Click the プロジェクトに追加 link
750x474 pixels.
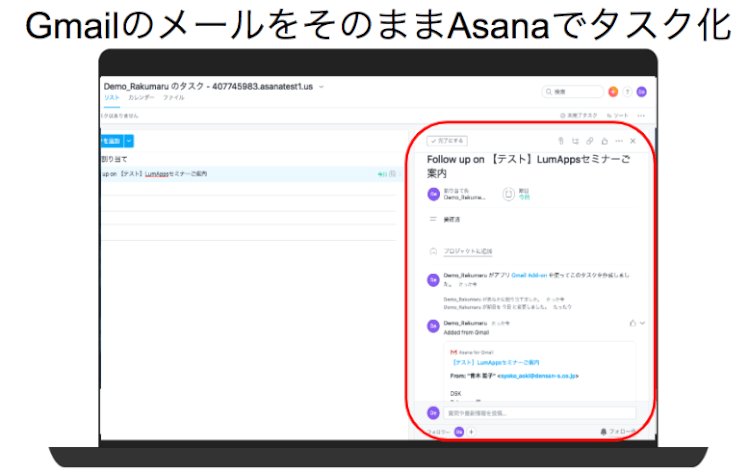point(468,251)
